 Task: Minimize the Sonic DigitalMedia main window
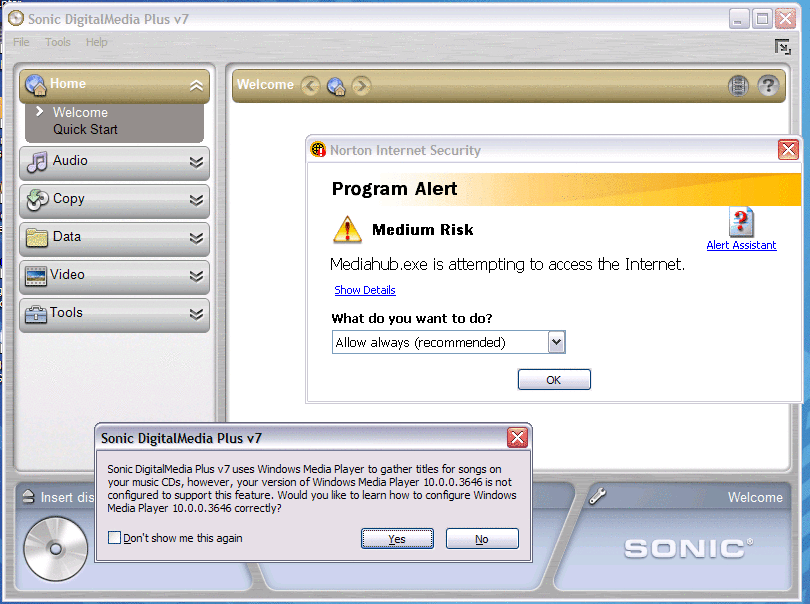pos(739,19)
